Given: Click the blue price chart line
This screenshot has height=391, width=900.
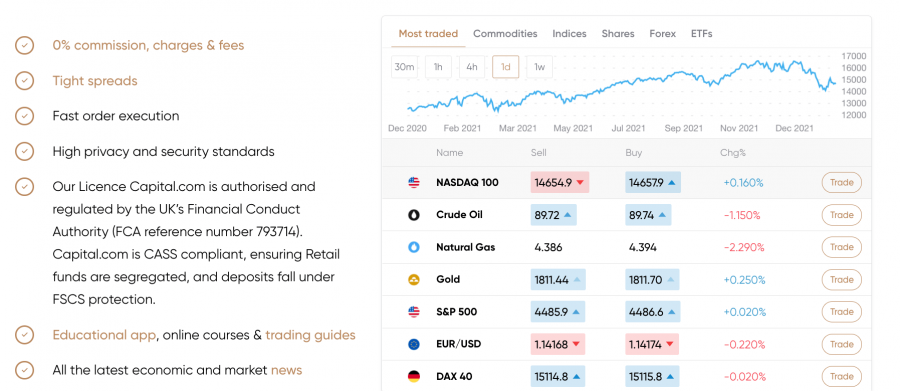Looking at the screenshot, I should [622, 85].
